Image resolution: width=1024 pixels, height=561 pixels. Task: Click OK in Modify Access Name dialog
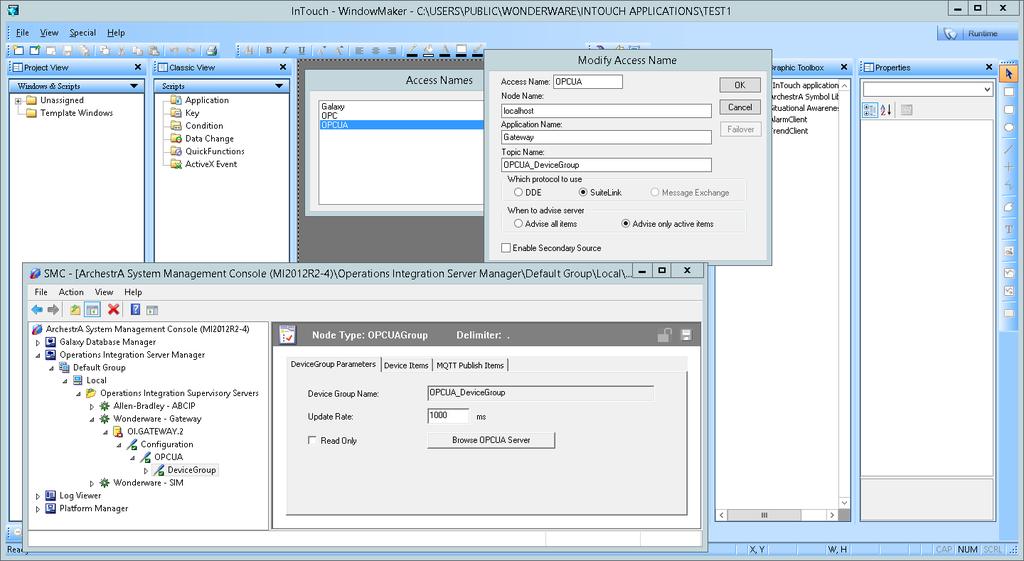(x=740, y=85)
